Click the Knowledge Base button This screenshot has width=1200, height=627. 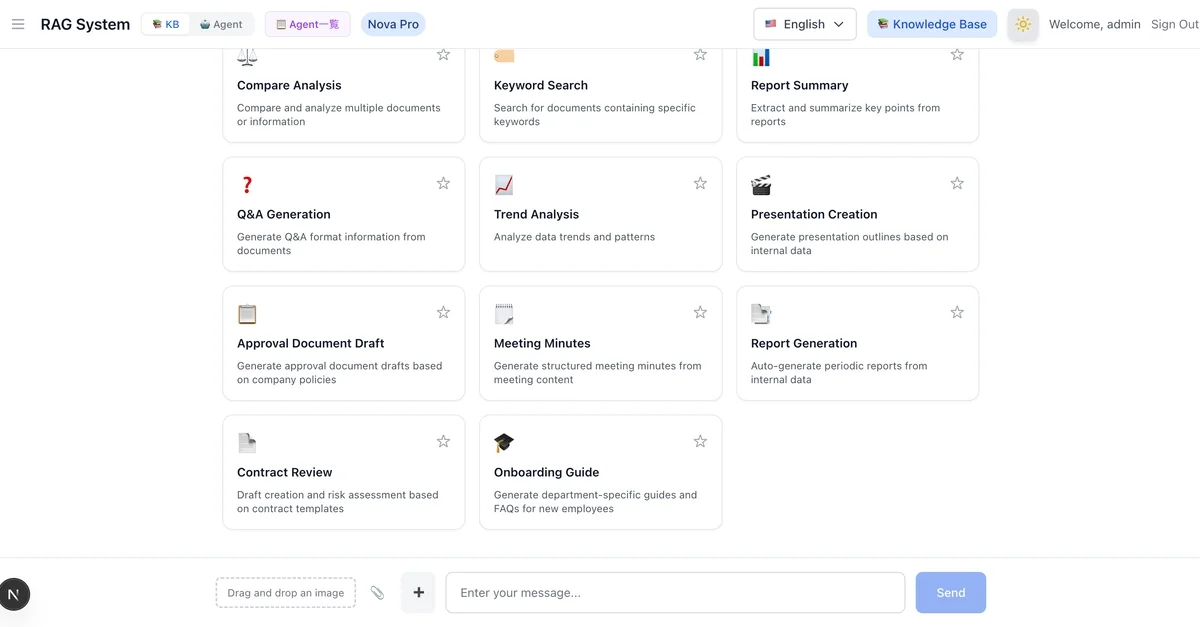pos(931,24)
